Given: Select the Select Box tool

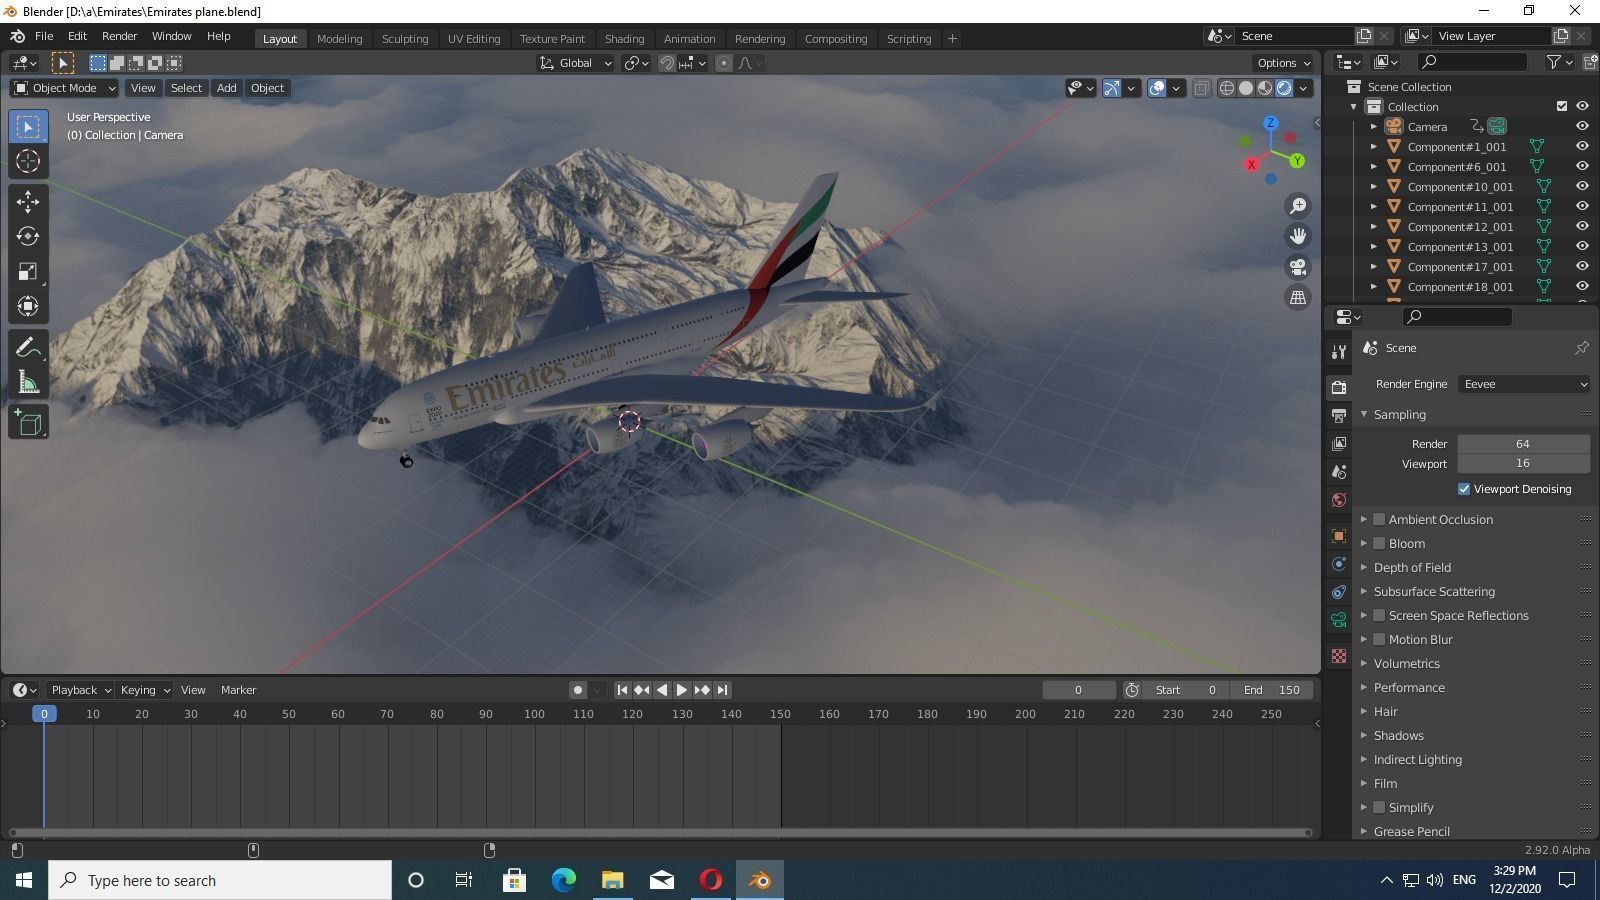Looking at the screenshot, I should 28,127.
